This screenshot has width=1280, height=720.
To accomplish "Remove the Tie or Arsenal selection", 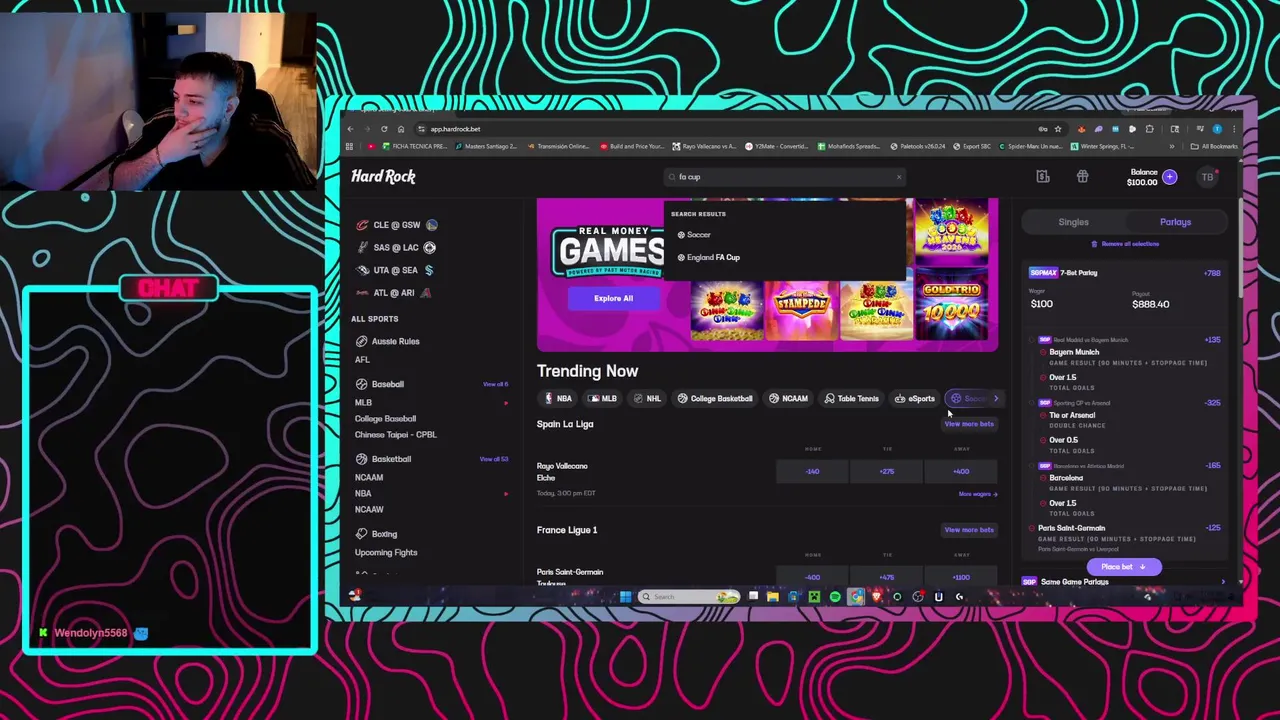I will click(1043, 415).
